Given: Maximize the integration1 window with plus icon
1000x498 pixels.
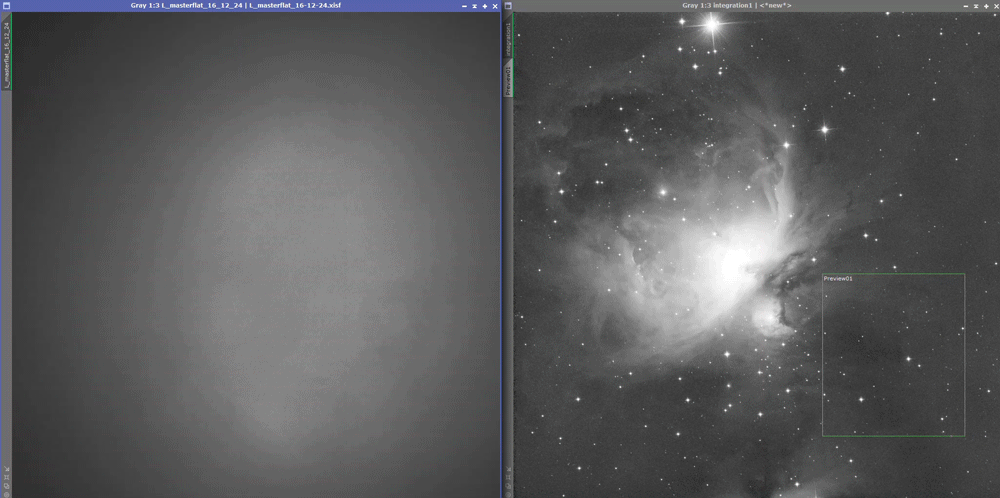Looking at the screenshot, I should 985,6.
